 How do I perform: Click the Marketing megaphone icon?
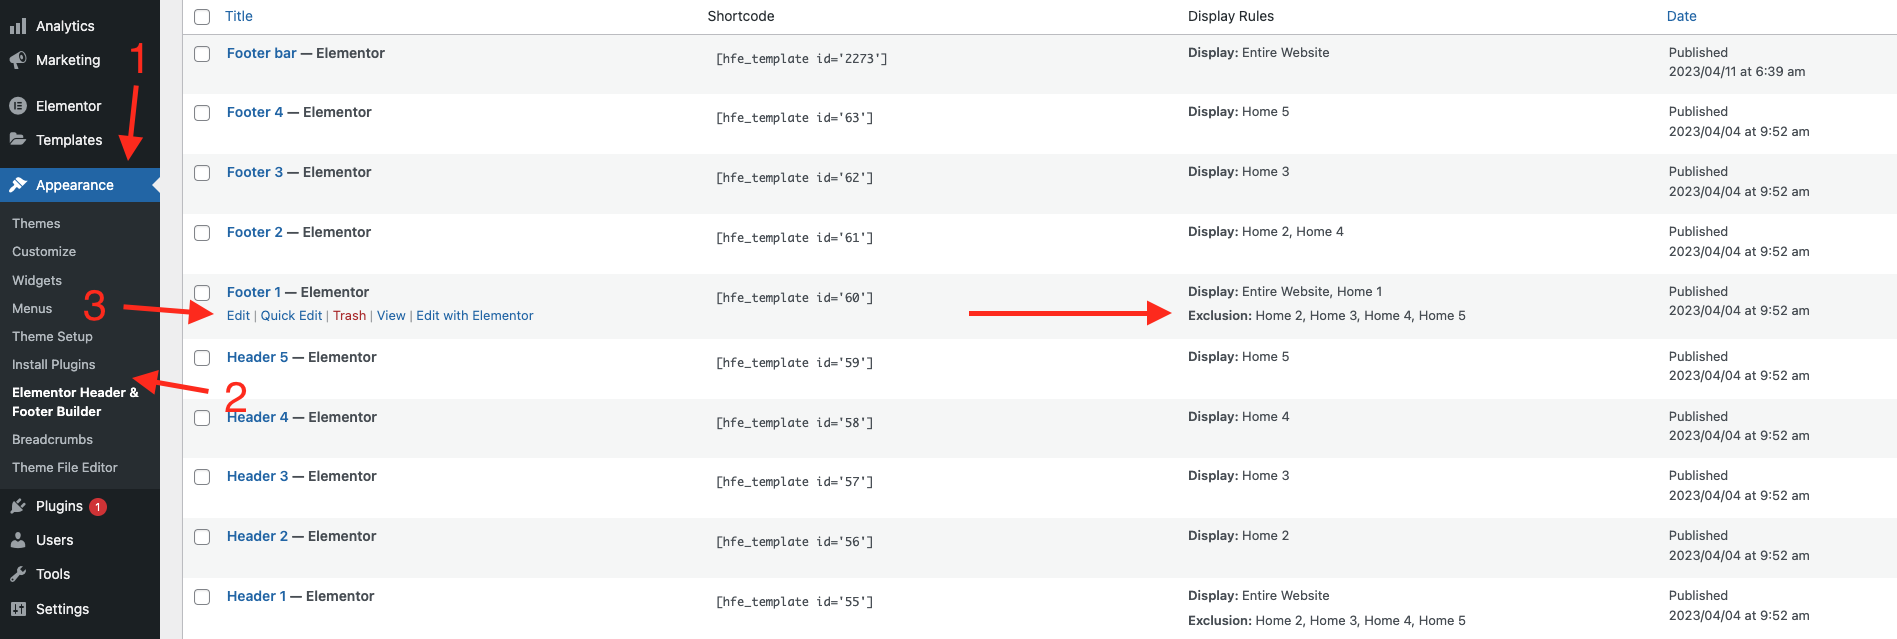(18, 60)
